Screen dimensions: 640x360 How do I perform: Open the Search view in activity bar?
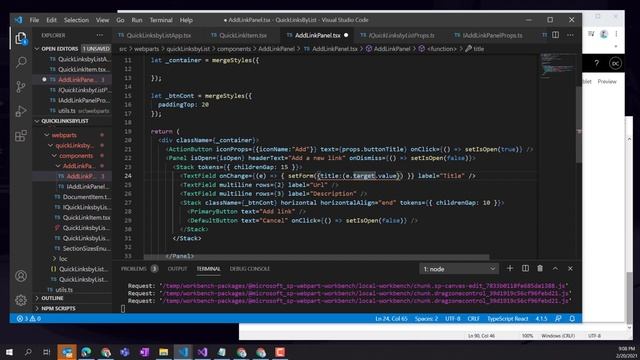coord(21,62)
